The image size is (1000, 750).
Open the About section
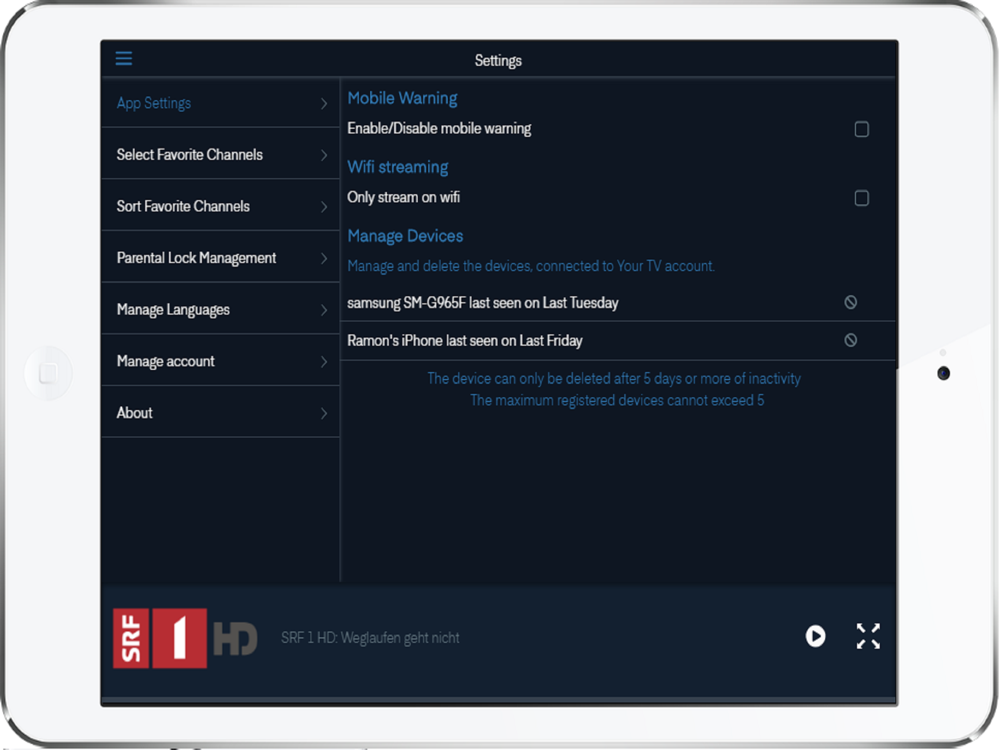tap(220, 413)
